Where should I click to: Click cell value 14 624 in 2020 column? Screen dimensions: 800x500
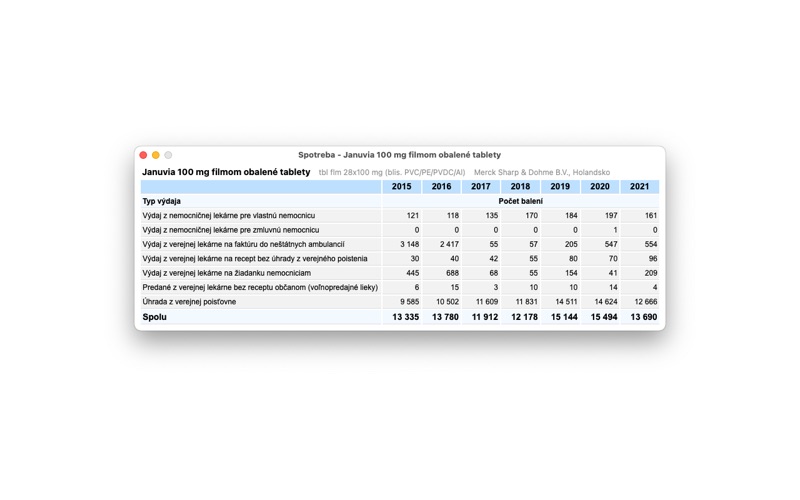pos(606,302)
